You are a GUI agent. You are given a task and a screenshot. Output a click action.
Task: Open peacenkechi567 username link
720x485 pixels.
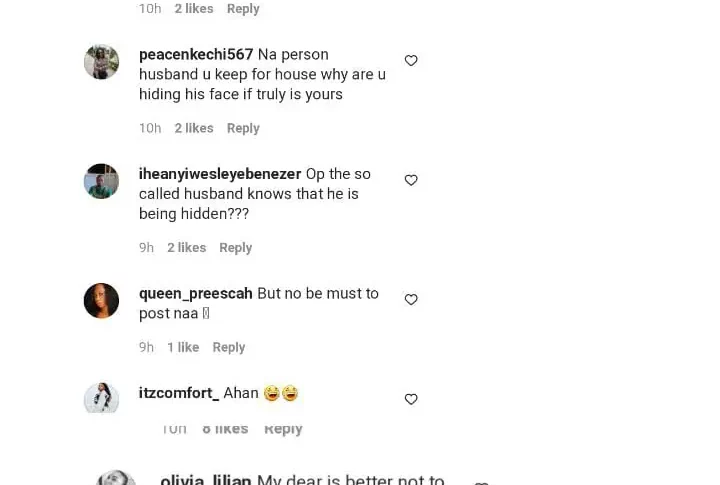[x=196, y=54]
